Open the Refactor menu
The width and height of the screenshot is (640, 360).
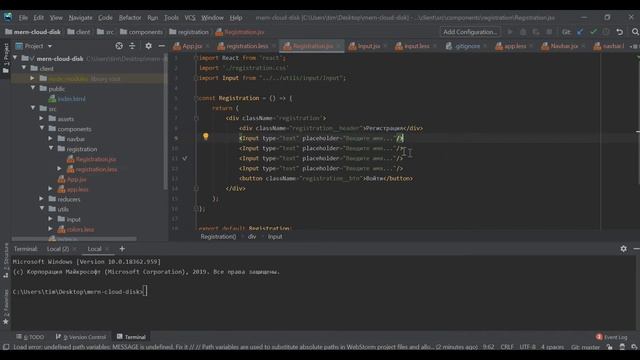(x=130, y=18)
